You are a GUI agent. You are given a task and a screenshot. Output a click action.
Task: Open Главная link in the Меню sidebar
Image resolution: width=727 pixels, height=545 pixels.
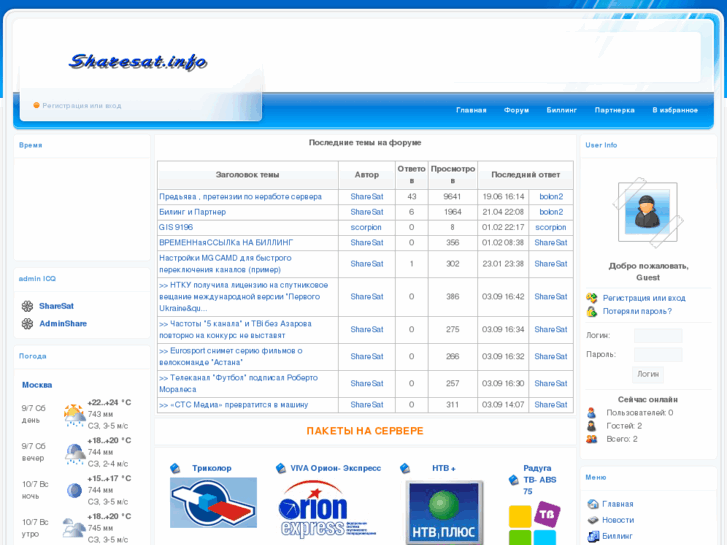coord(618,504)
